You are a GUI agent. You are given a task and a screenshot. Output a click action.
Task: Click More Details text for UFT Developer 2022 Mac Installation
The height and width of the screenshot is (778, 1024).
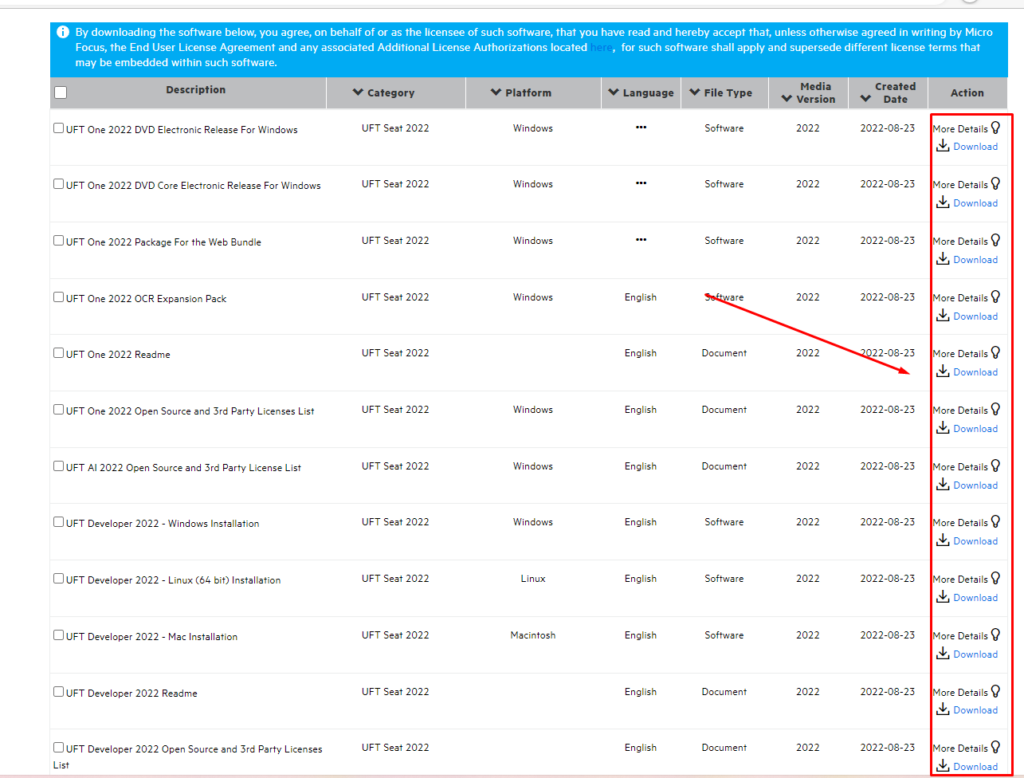pyautogui.click(x=960, y=636)
